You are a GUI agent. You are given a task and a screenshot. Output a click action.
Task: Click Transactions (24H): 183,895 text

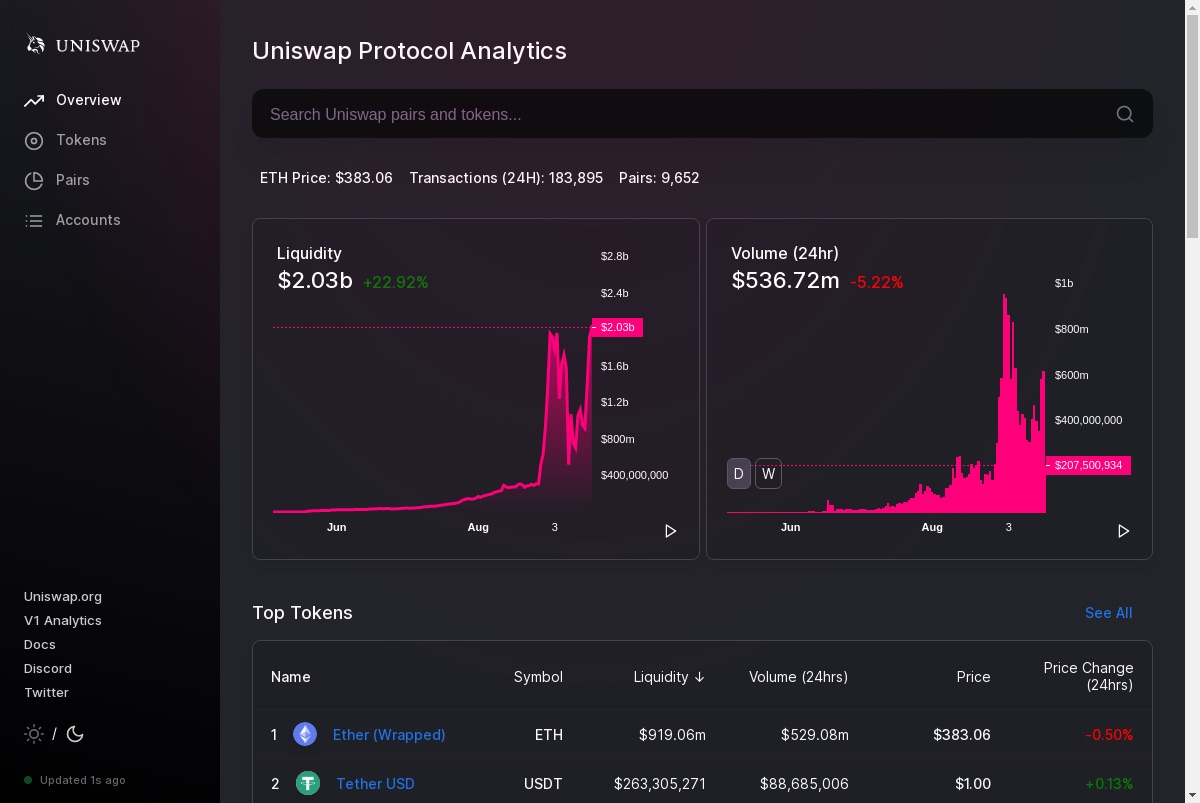point(506,178)
